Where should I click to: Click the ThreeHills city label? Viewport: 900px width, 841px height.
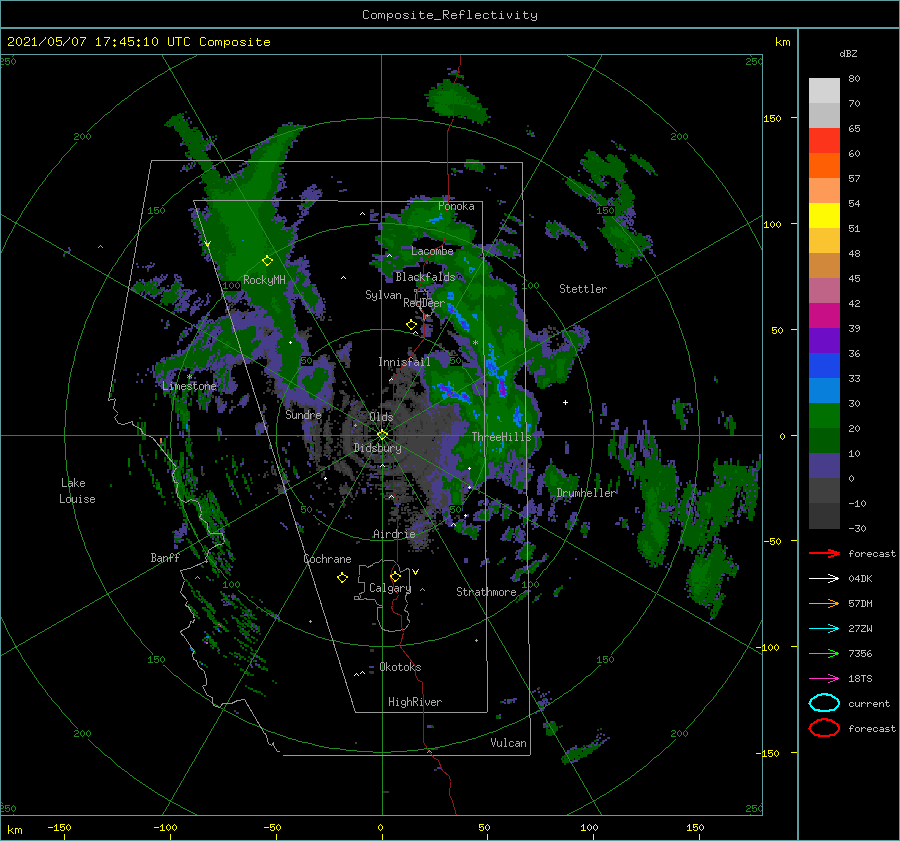(x=502, y=437)
